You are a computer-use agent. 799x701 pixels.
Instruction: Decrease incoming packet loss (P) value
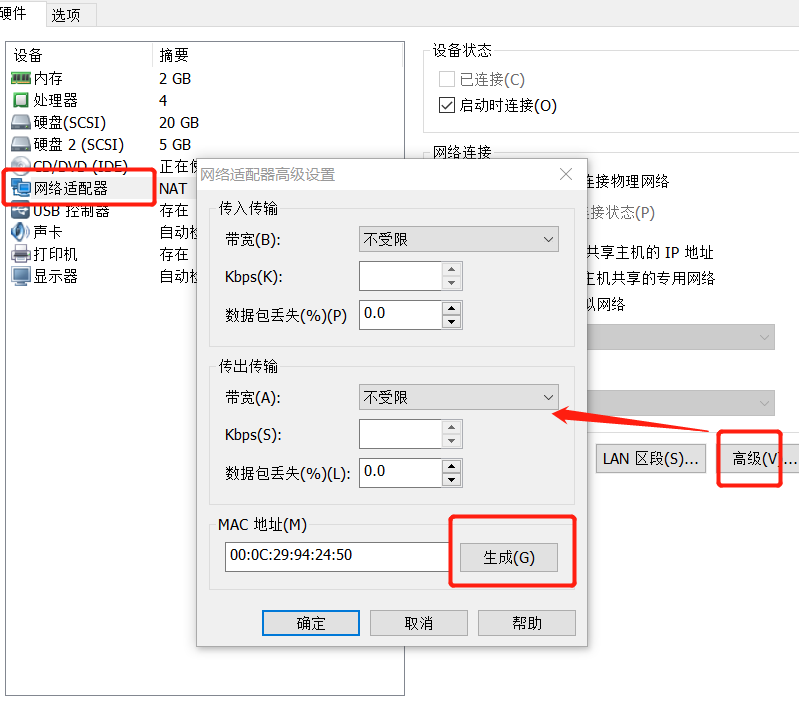click(x=451, y=322)
